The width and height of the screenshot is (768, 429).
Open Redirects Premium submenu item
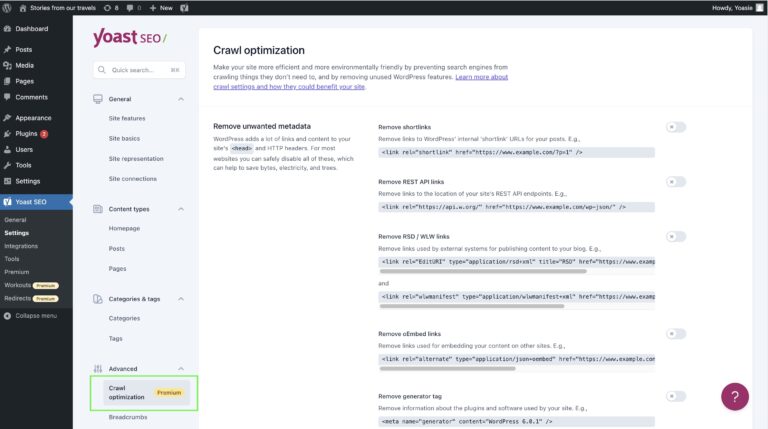pyautogui.click(x=31, y=299)
